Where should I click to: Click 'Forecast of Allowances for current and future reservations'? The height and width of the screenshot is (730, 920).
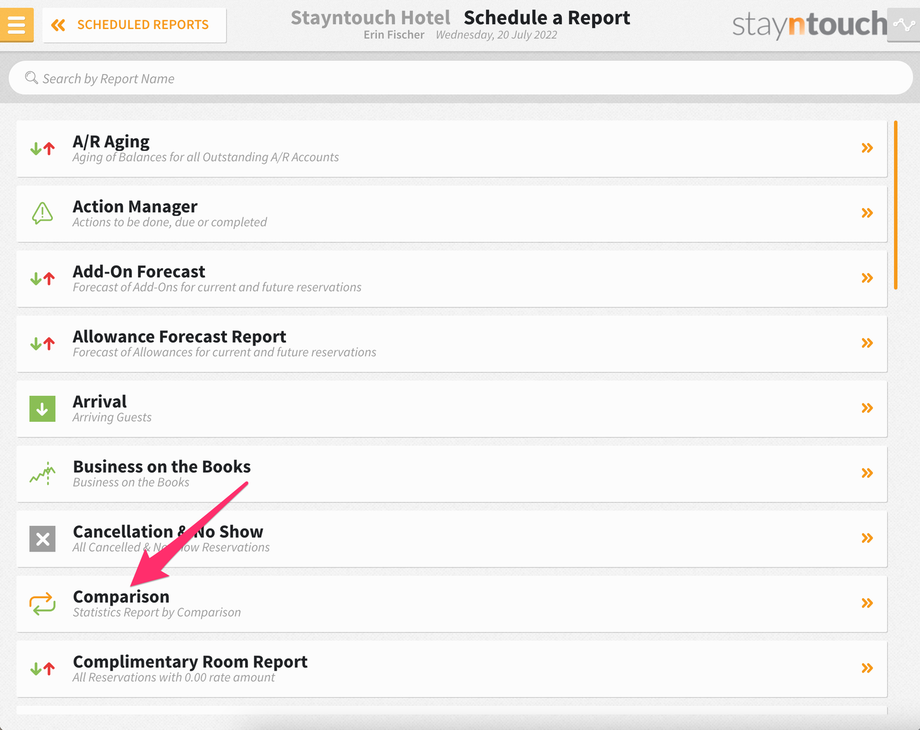pyautogui.click(x=225, y=352)
